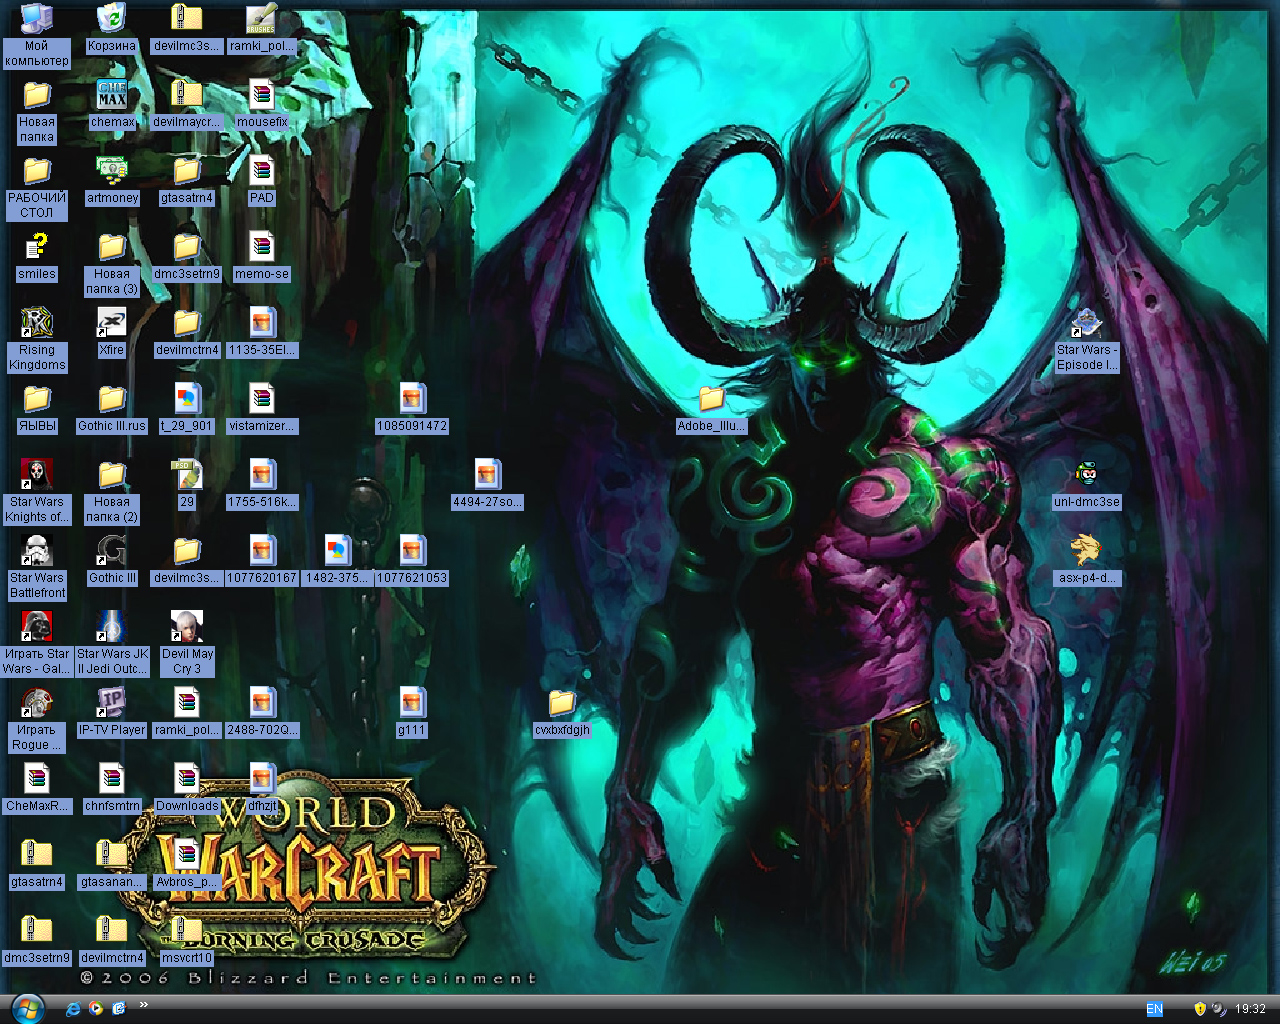This screenshot has height=1024, width=1280.
Task: Select the Adobe_Illu... folder
Action: point(711,399)
